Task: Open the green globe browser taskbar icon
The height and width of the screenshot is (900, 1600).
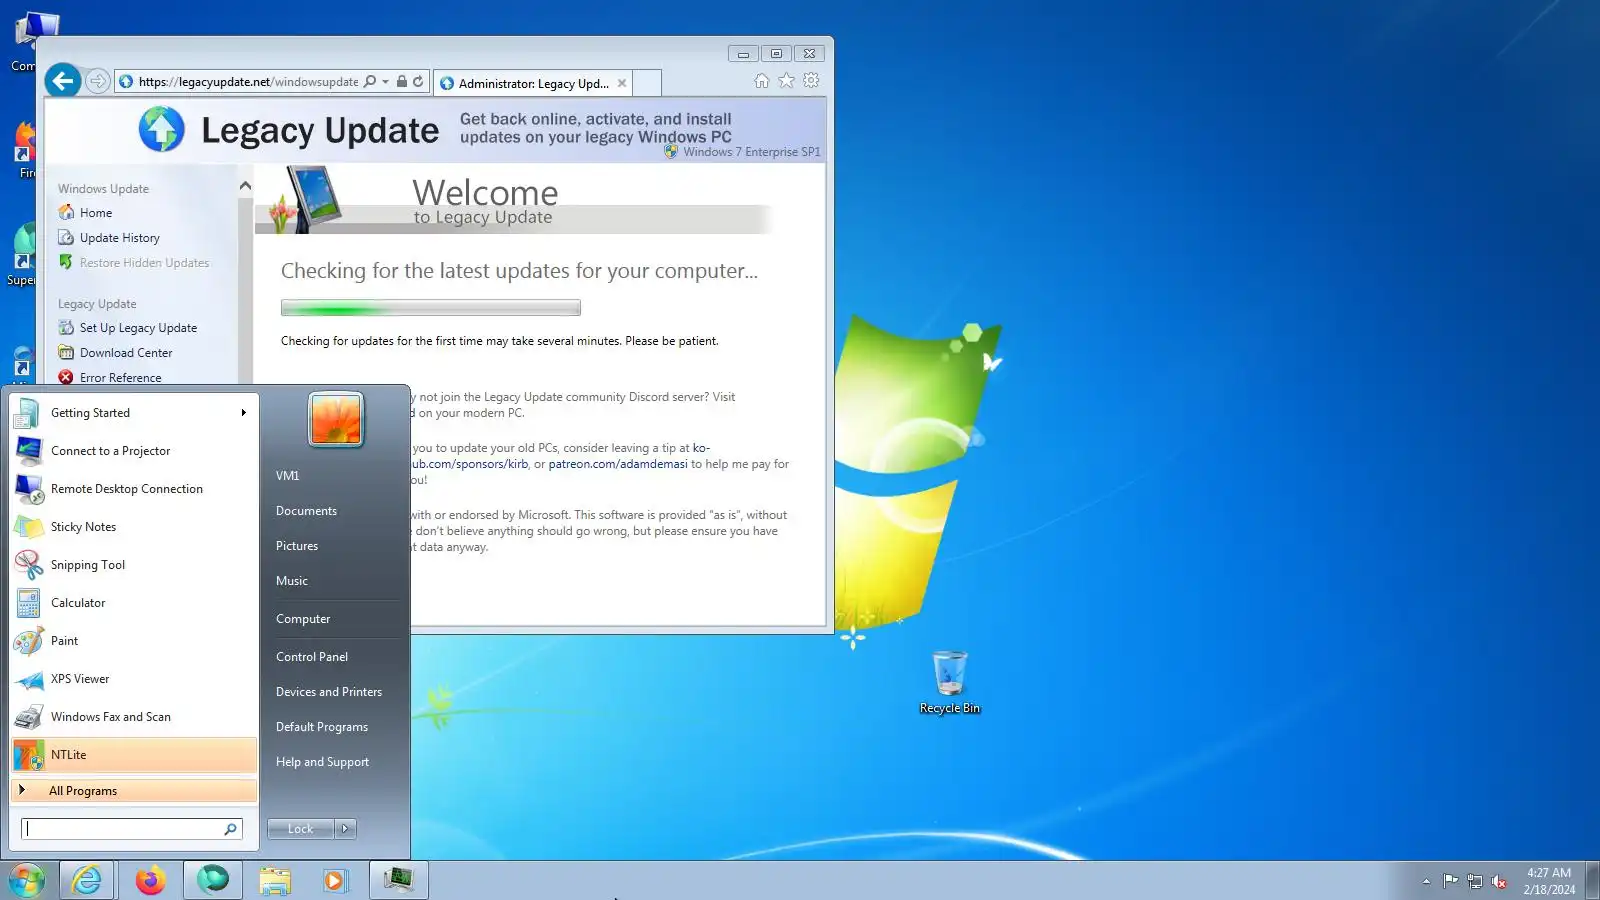Action: (213, 881)
